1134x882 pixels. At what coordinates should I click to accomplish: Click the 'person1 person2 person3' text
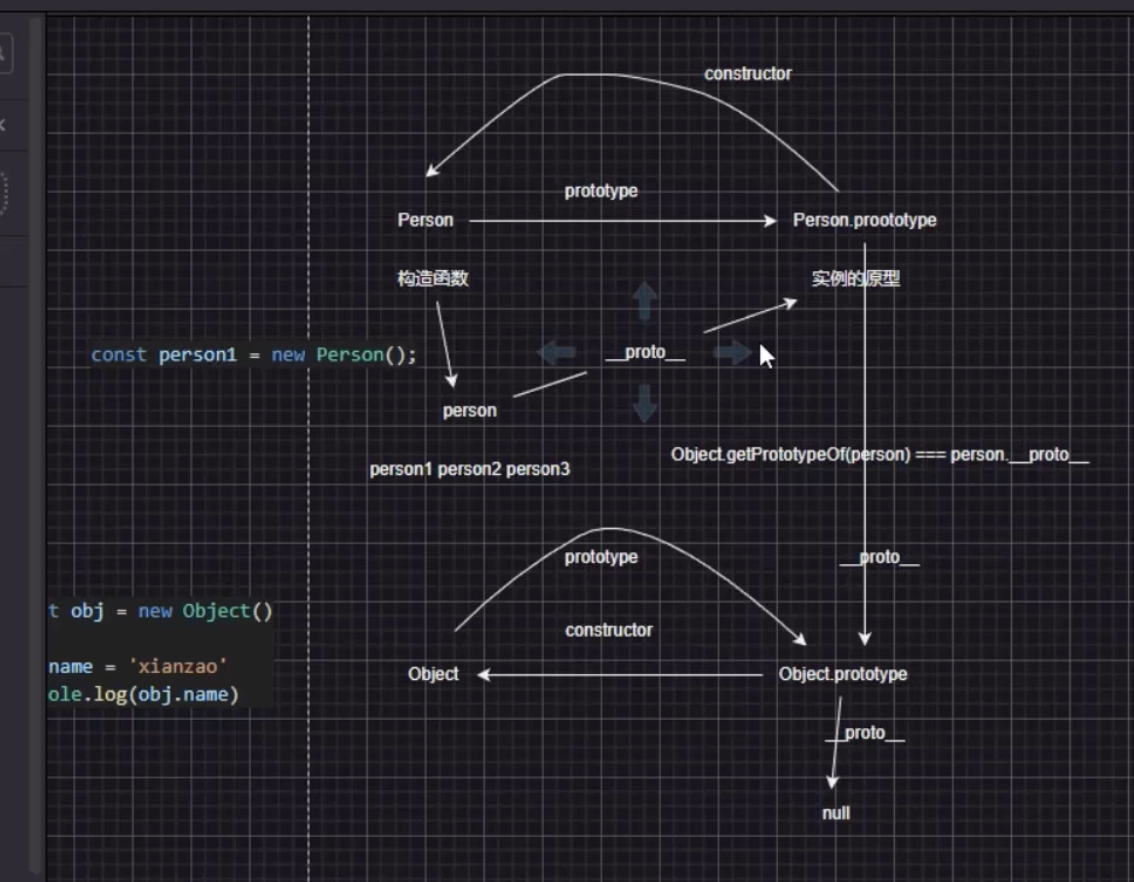point(470,469)
